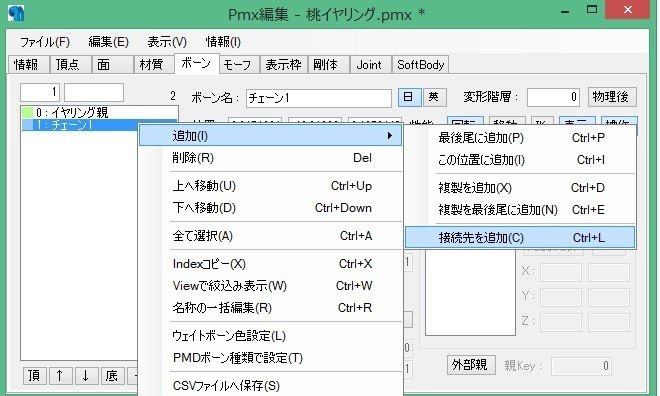Toggle the 英 language button

click(434, 97)
